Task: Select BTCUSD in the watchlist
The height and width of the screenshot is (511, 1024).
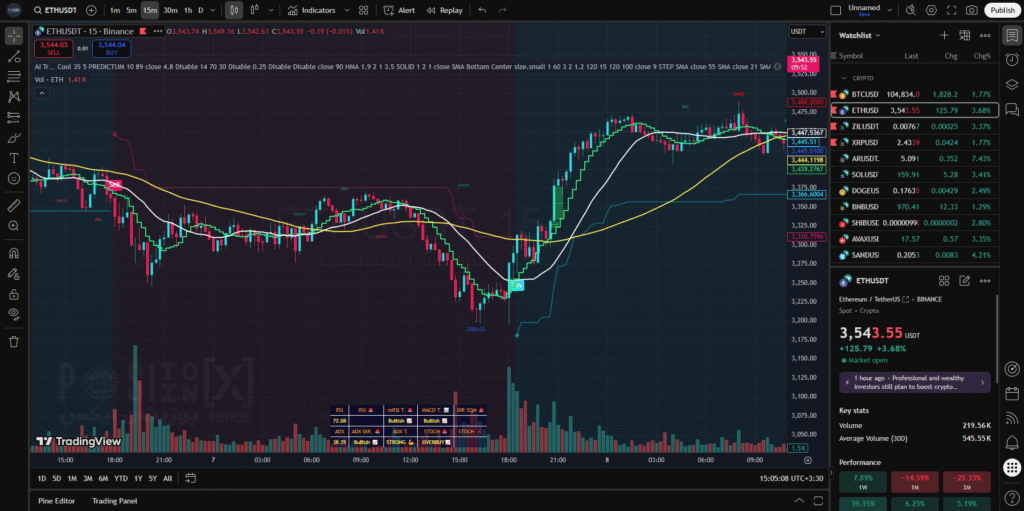Action: (914, 94)
